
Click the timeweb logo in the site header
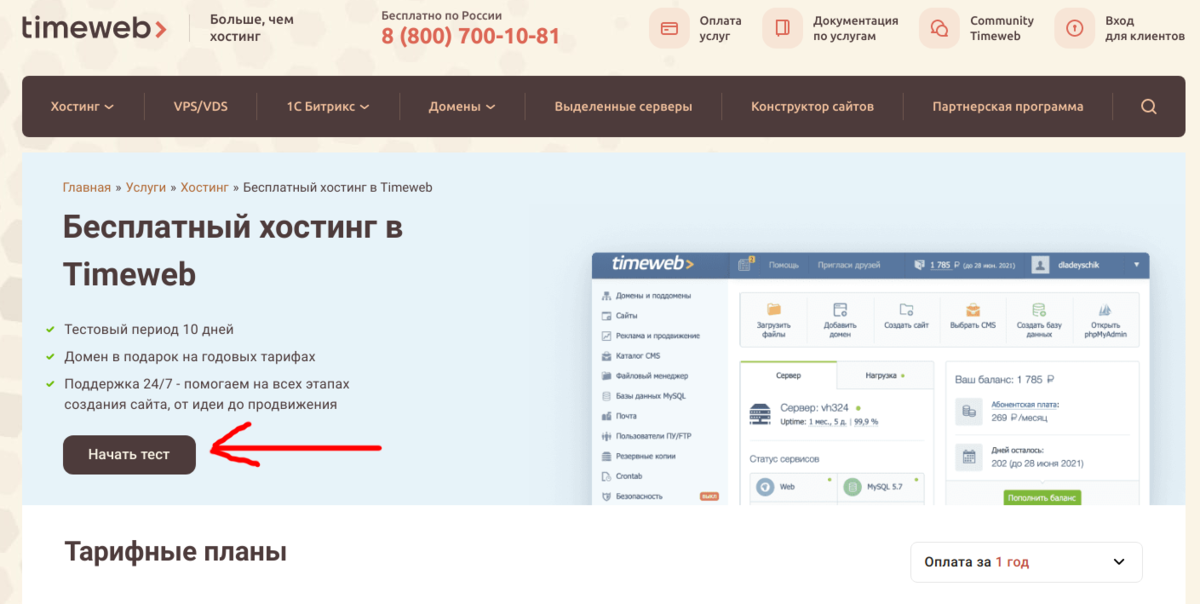pos(94,28)
